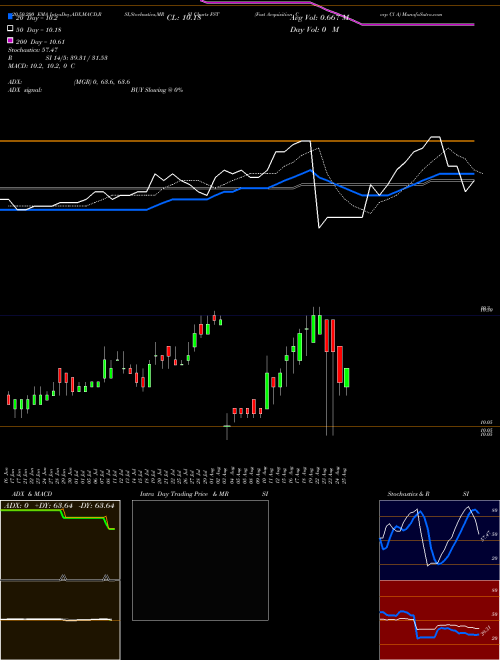Click the 'ADX & MACD' panel title

point(32,494)
